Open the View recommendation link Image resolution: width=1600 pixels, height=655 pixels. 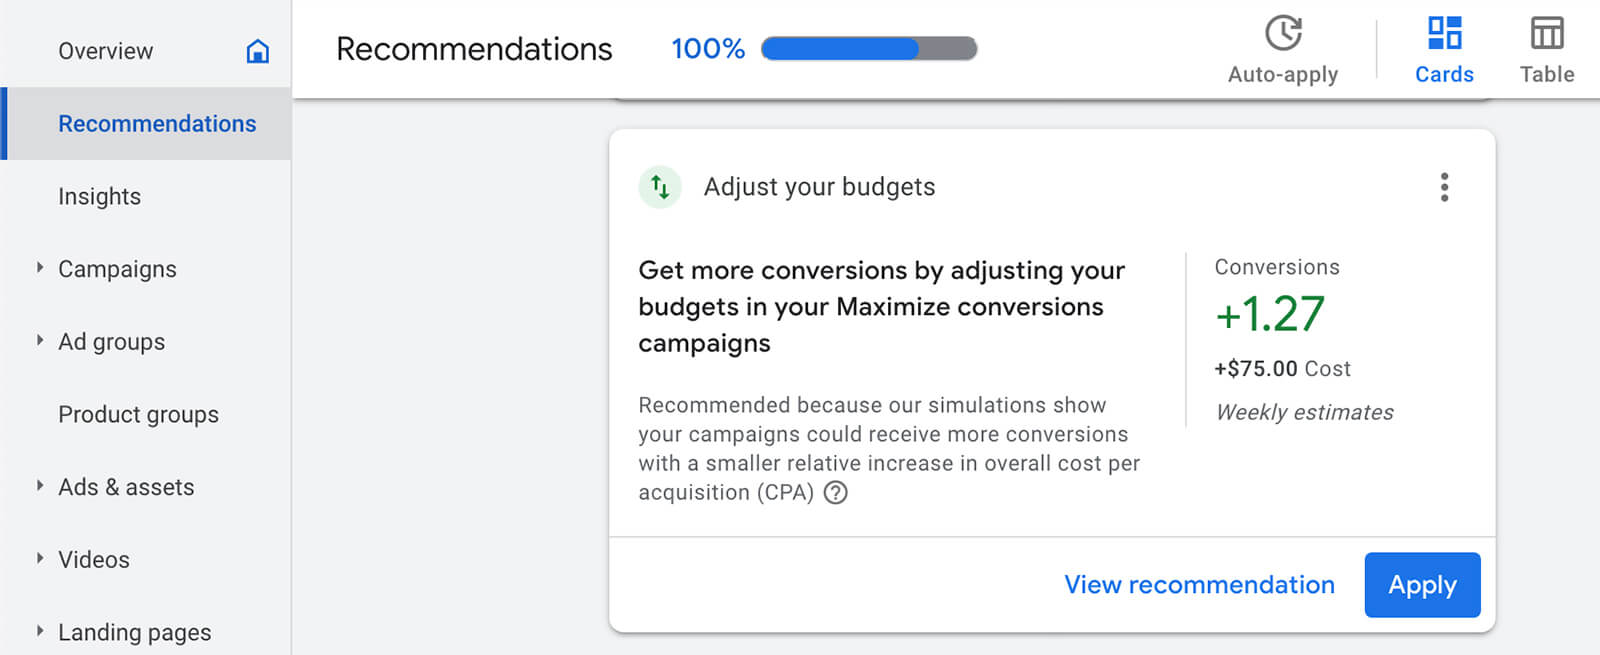click(x=1198, y=585)
